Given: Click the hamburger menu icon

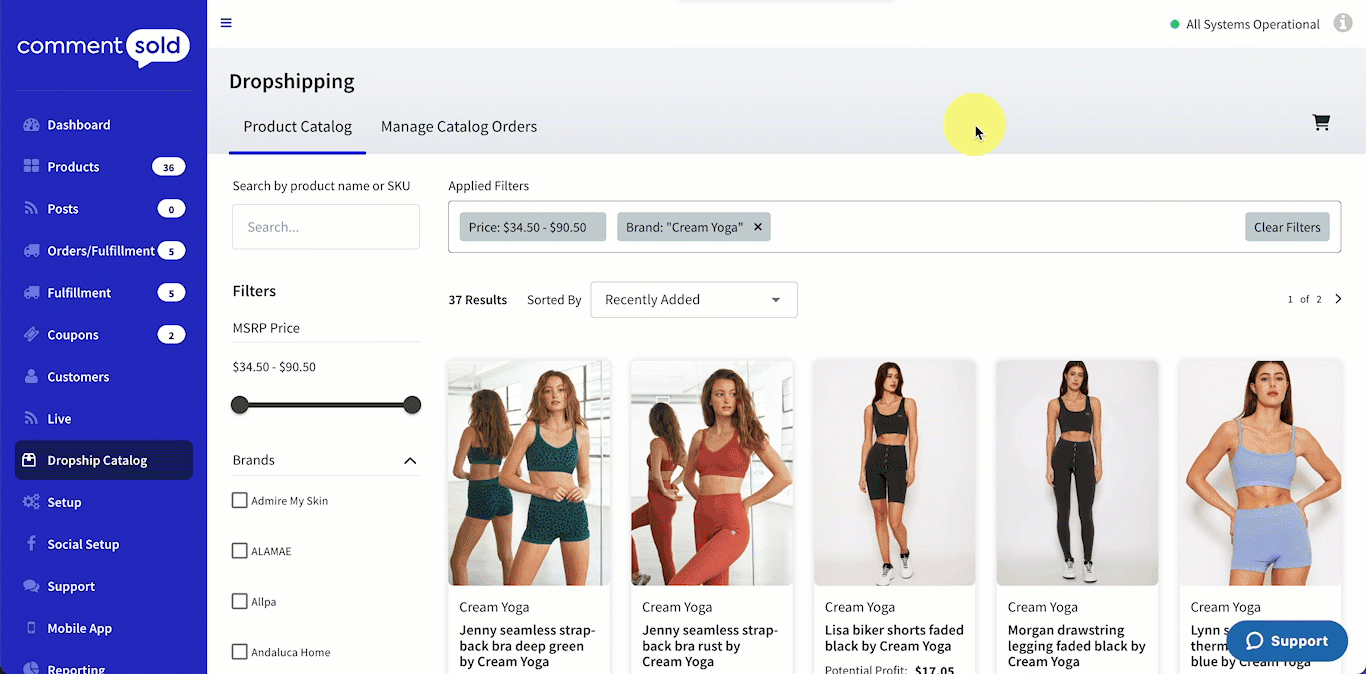Looking at the screenshot, I should tap(226, 23).
